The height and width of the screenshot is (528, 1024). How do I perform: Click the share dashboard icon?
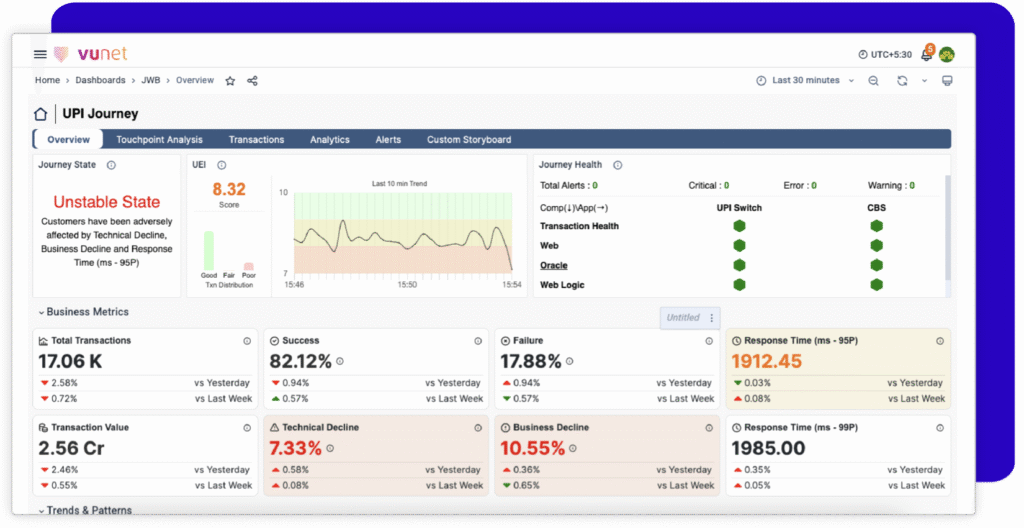coord(252,81)
